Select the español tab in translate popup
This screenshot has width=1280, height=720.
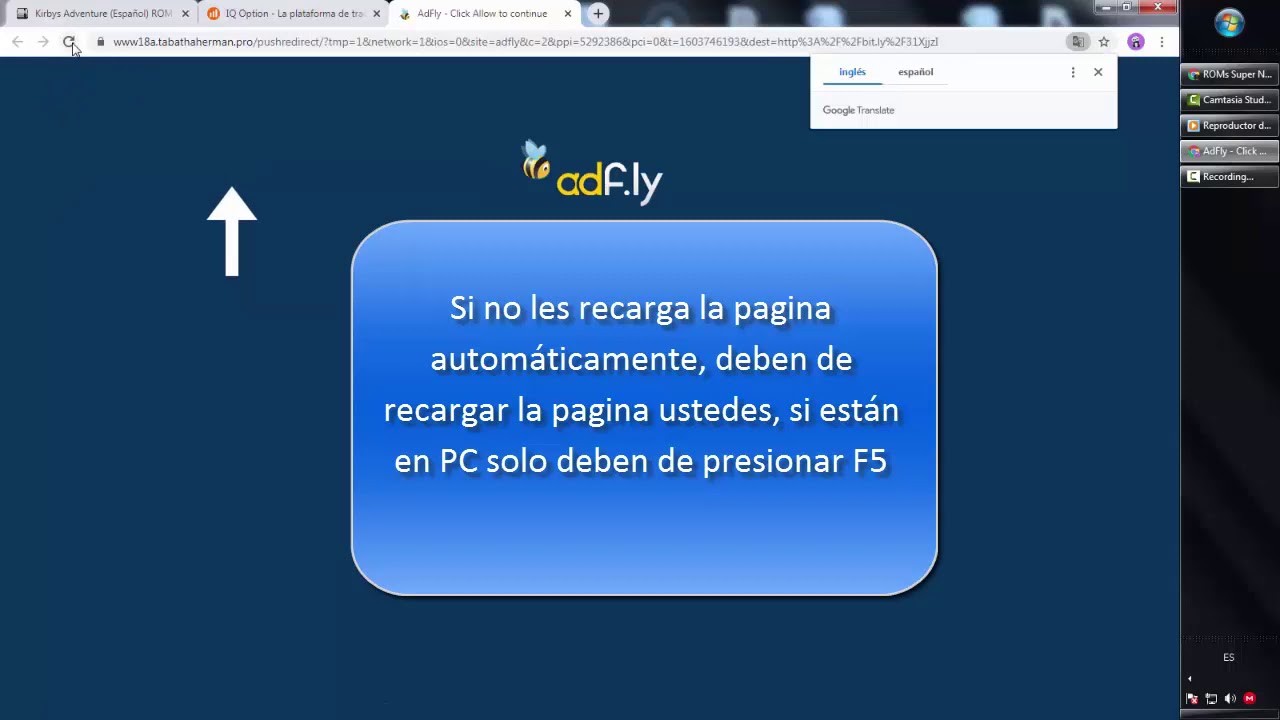(915, 72)
